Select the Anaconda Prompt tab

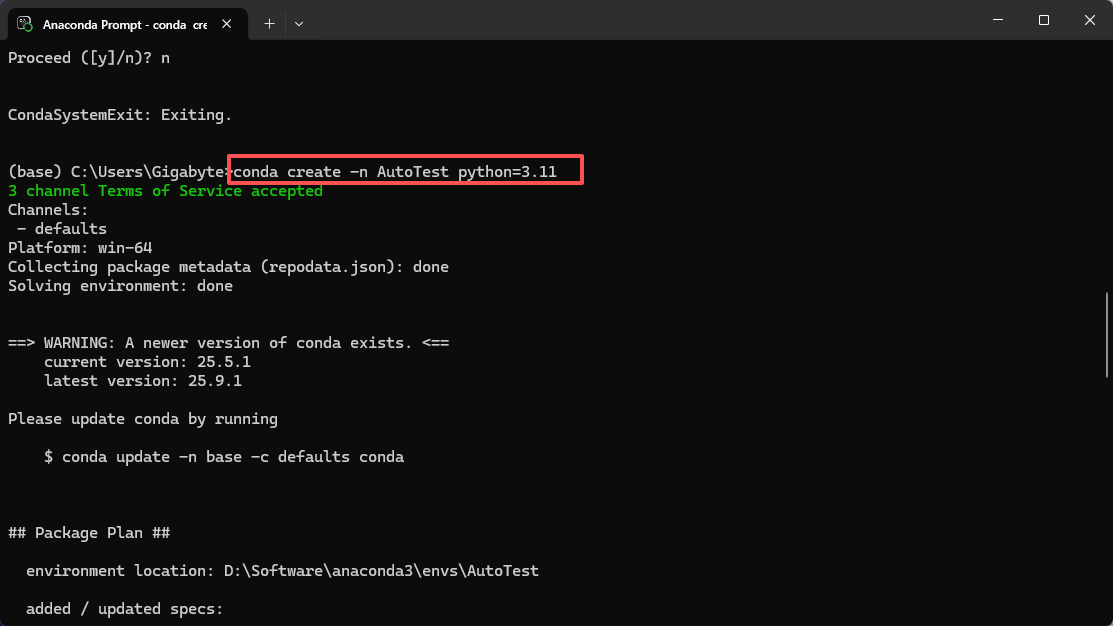(x=128, y=24)
